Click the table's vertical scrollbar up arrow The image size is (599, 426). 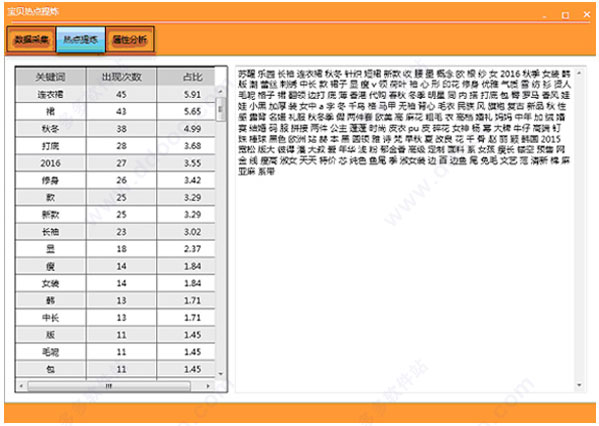tap(220, 92)
